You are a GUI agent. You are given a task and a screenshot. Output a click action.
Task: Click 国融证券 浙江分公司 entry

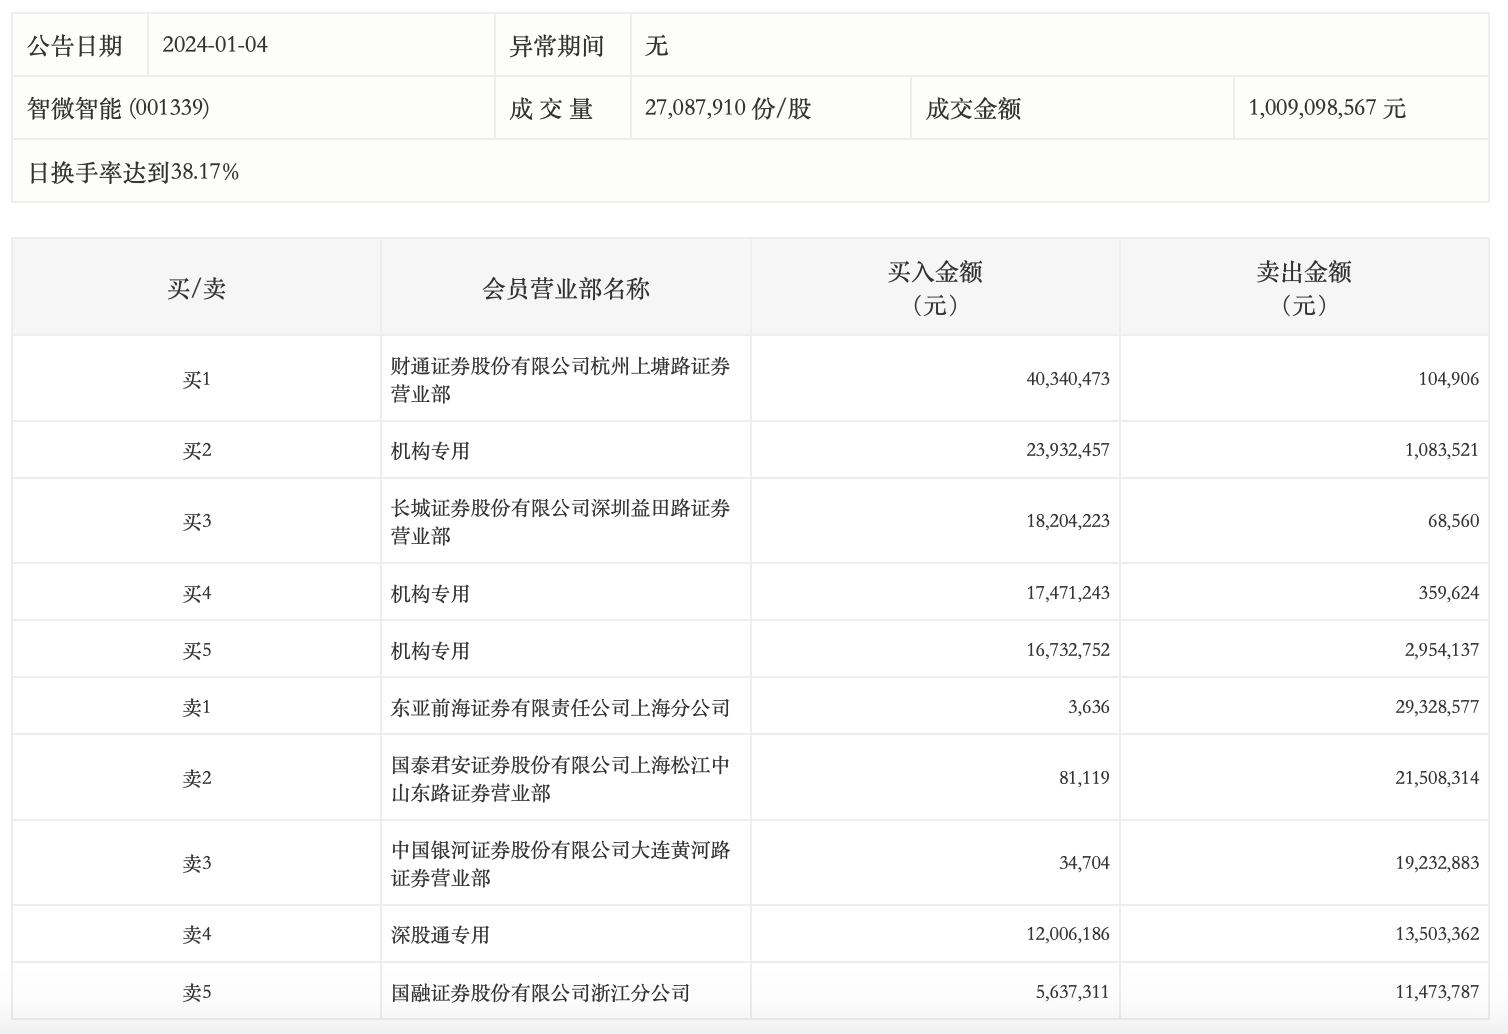point(540,993)
